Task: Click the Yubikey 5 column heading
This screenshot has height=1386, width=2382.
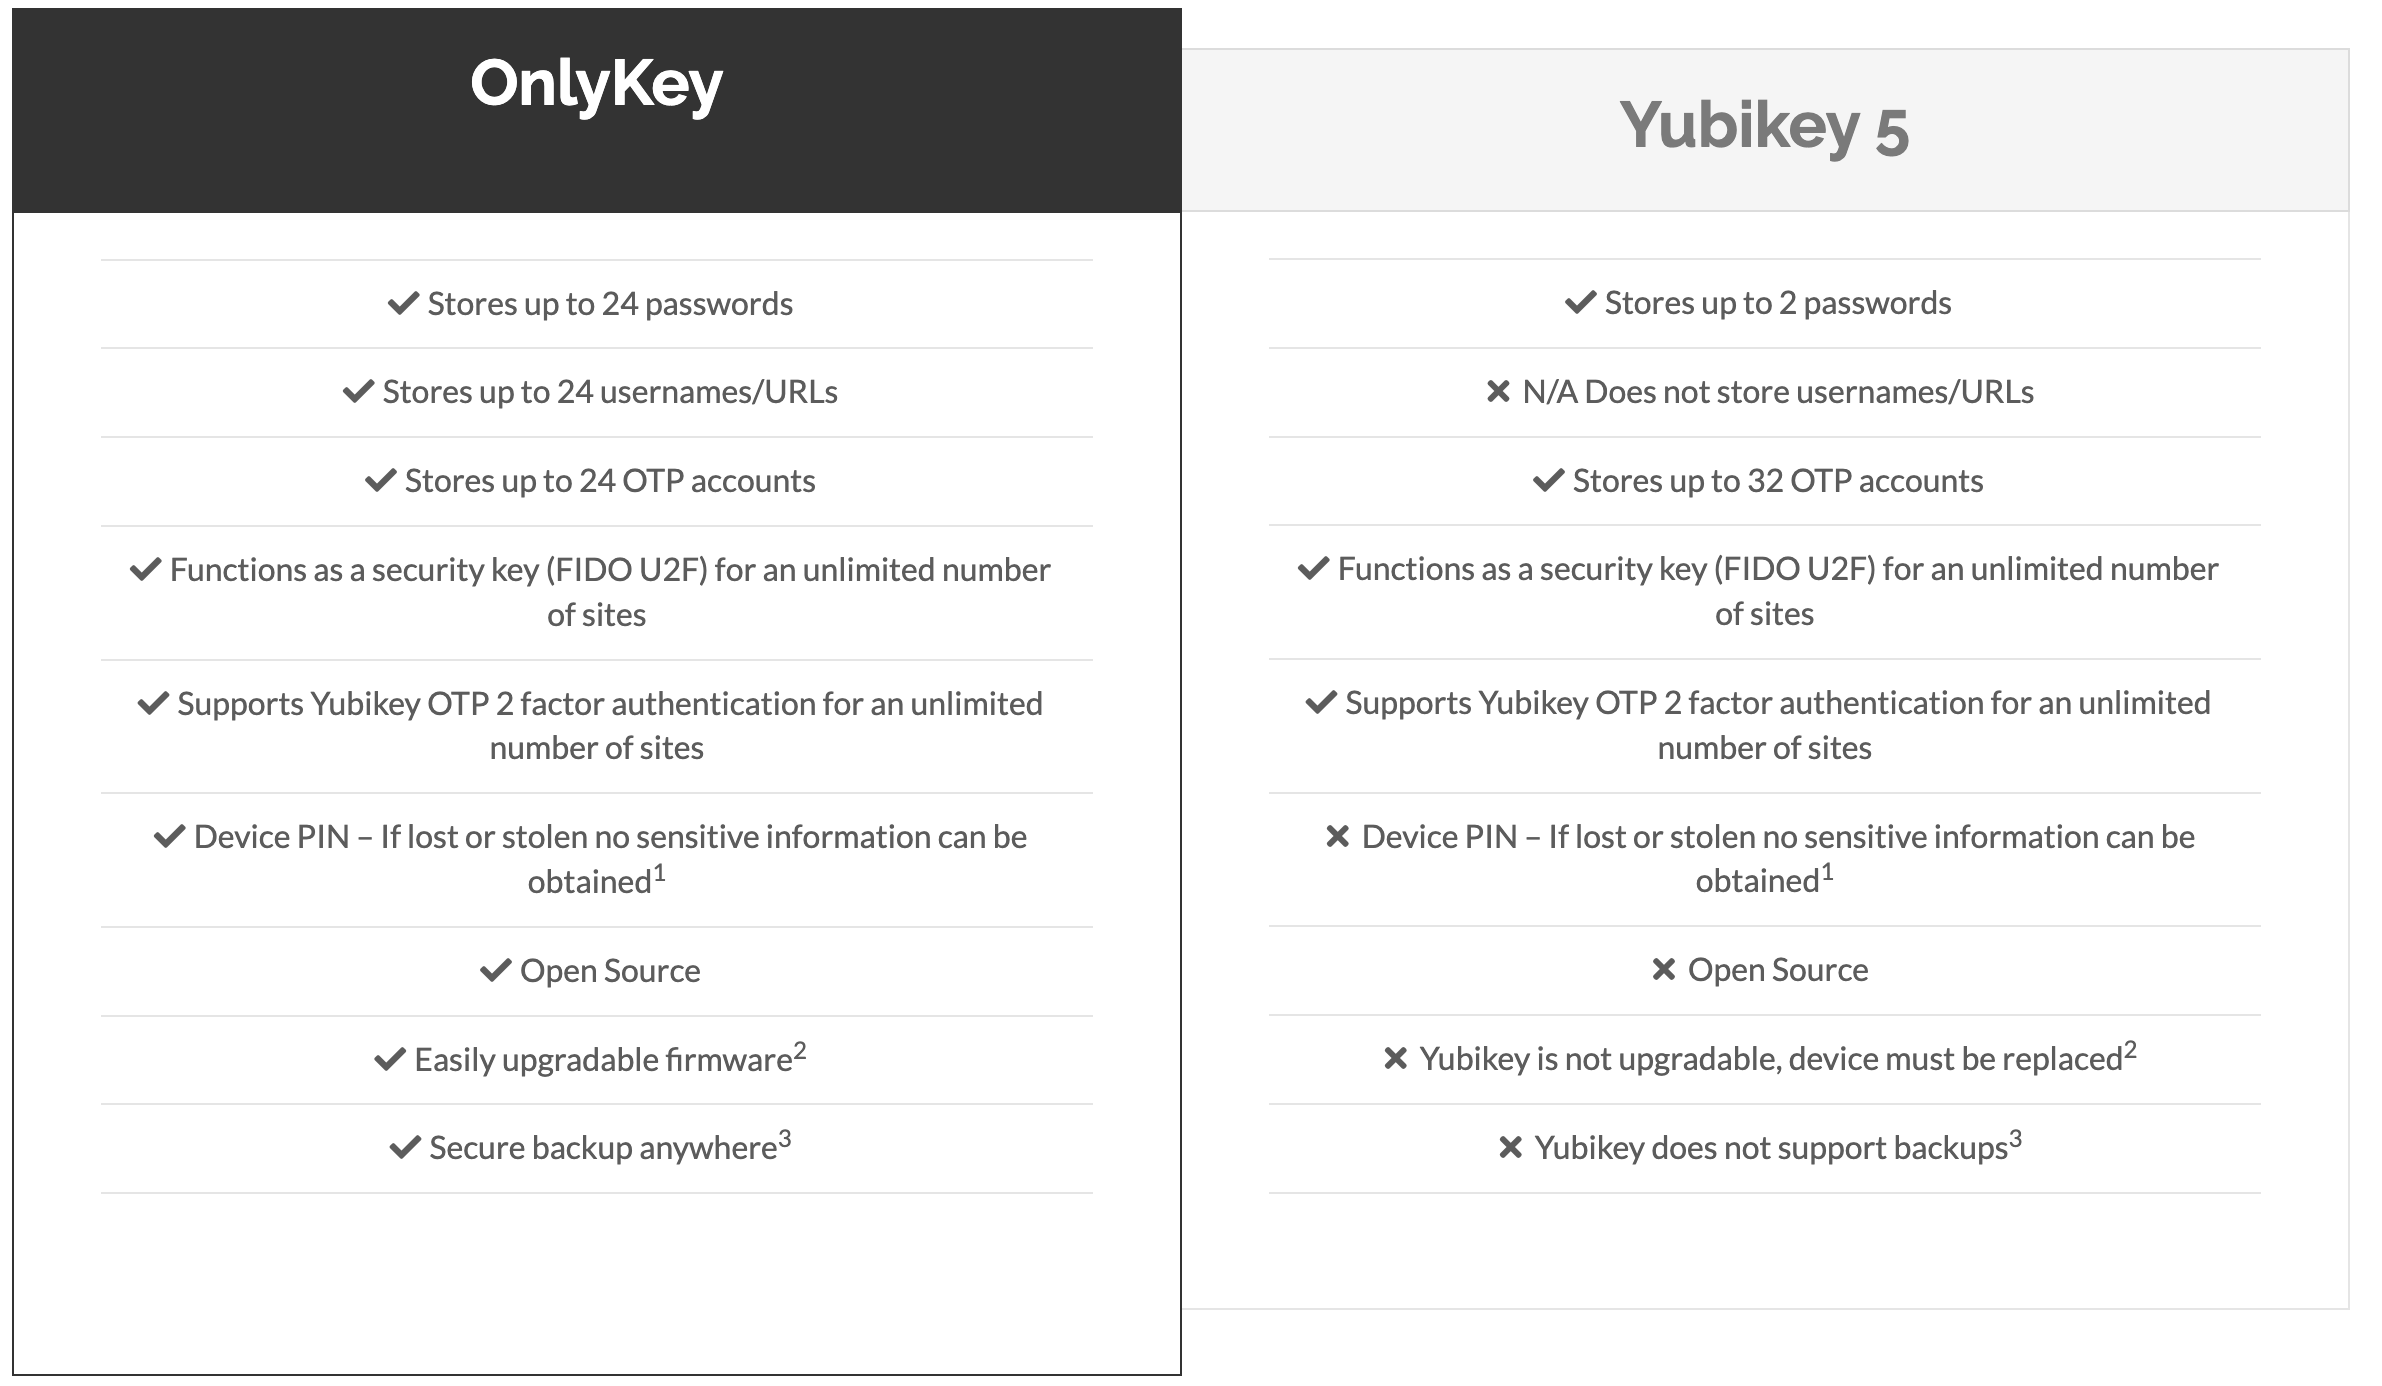Action: tap(1764, 127)
